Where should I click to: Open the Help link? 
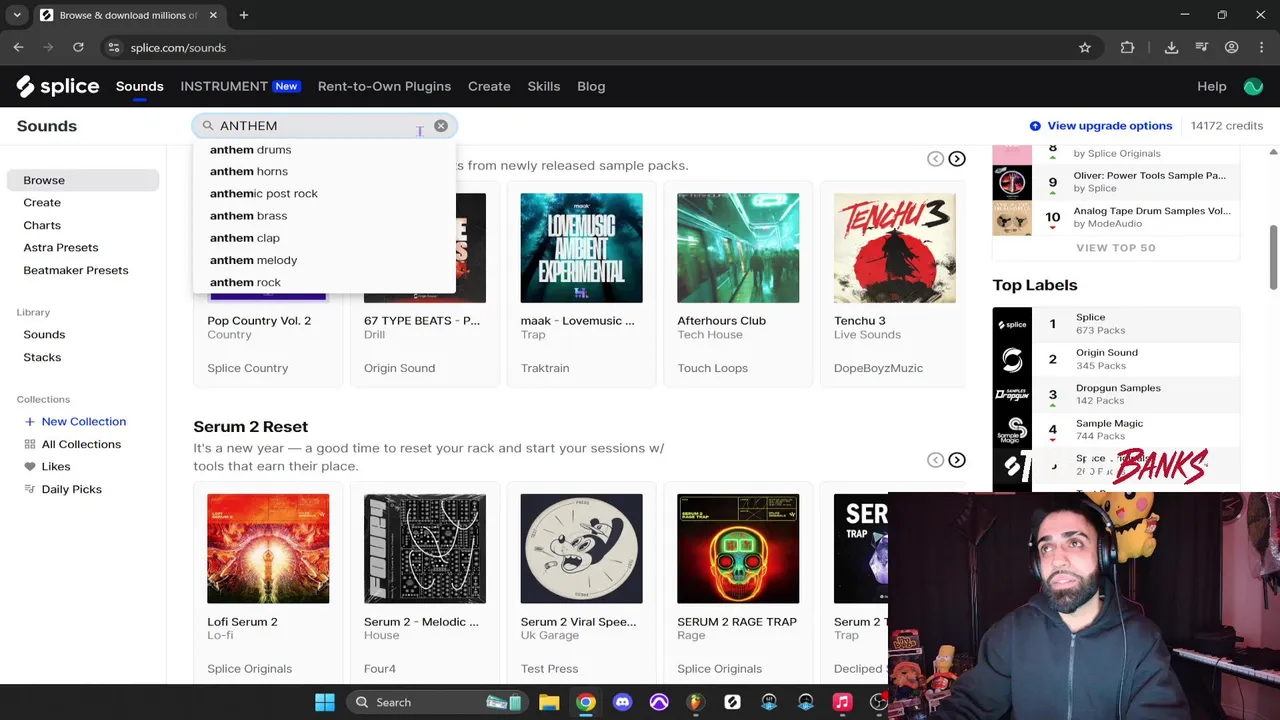point(1211,86)
